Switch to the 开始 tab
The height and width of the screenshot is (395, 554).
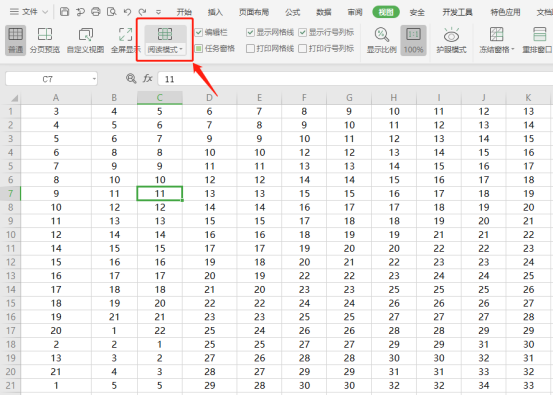pyautogui.click(x=184, y=12)
